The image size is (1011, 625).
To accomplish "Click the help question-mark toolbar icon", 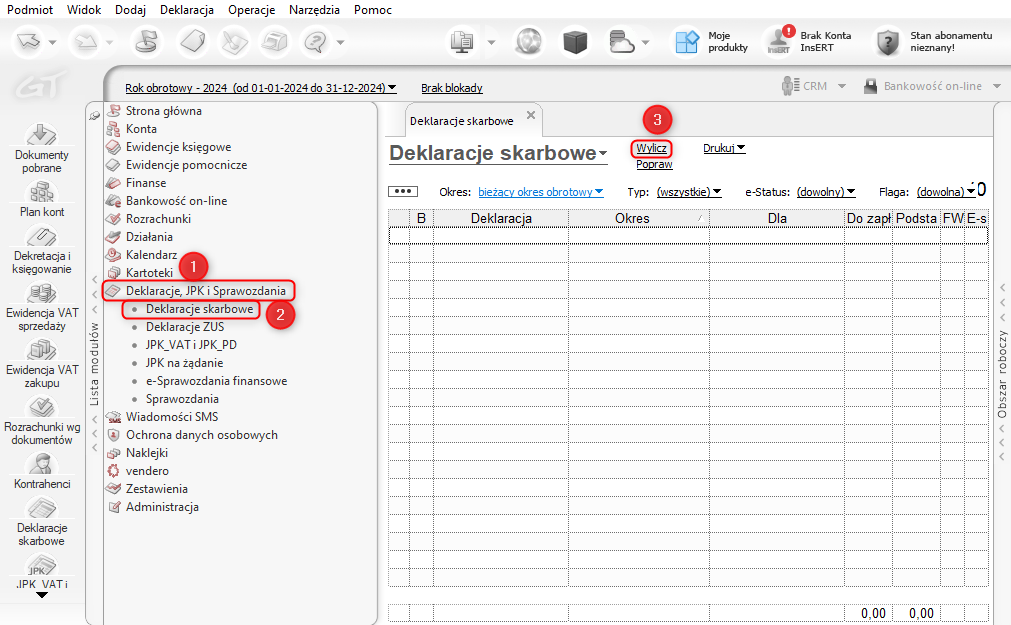I will click(x=315, y=42).
